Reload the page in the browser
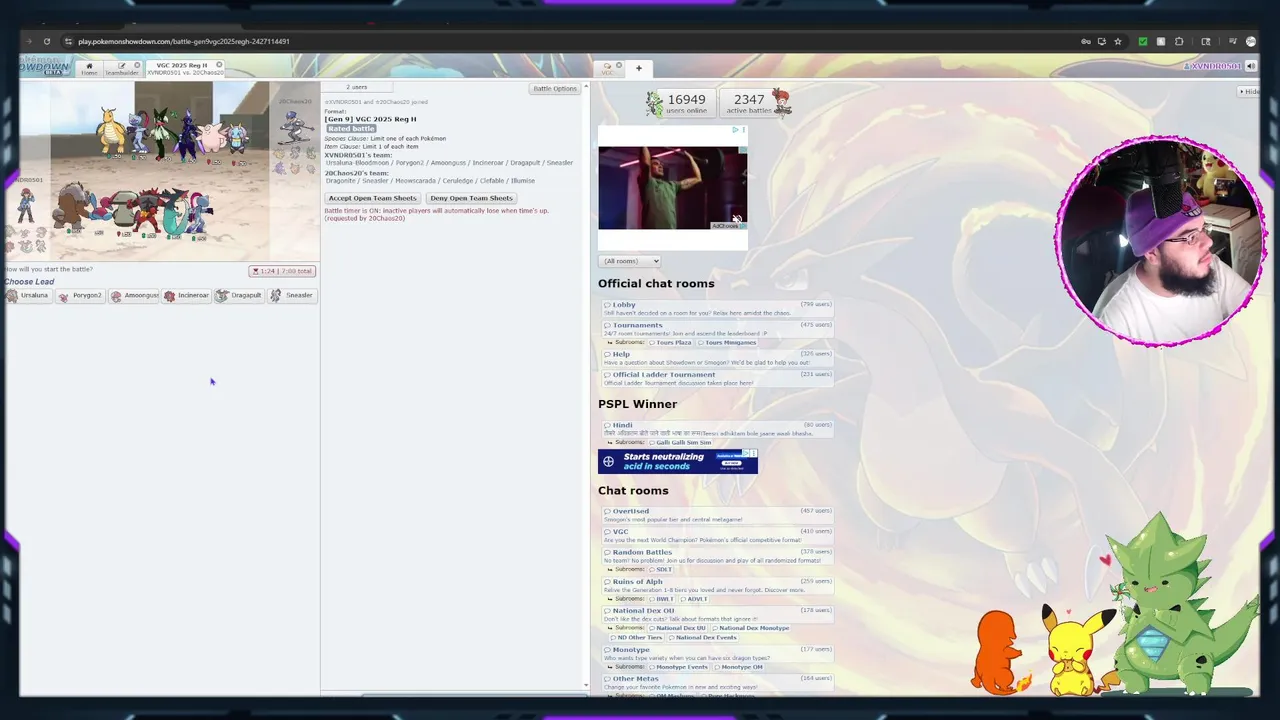Image resolution: width=1280 pixels, height=720 pixels. pyautogui.click(x=46, y=41)
